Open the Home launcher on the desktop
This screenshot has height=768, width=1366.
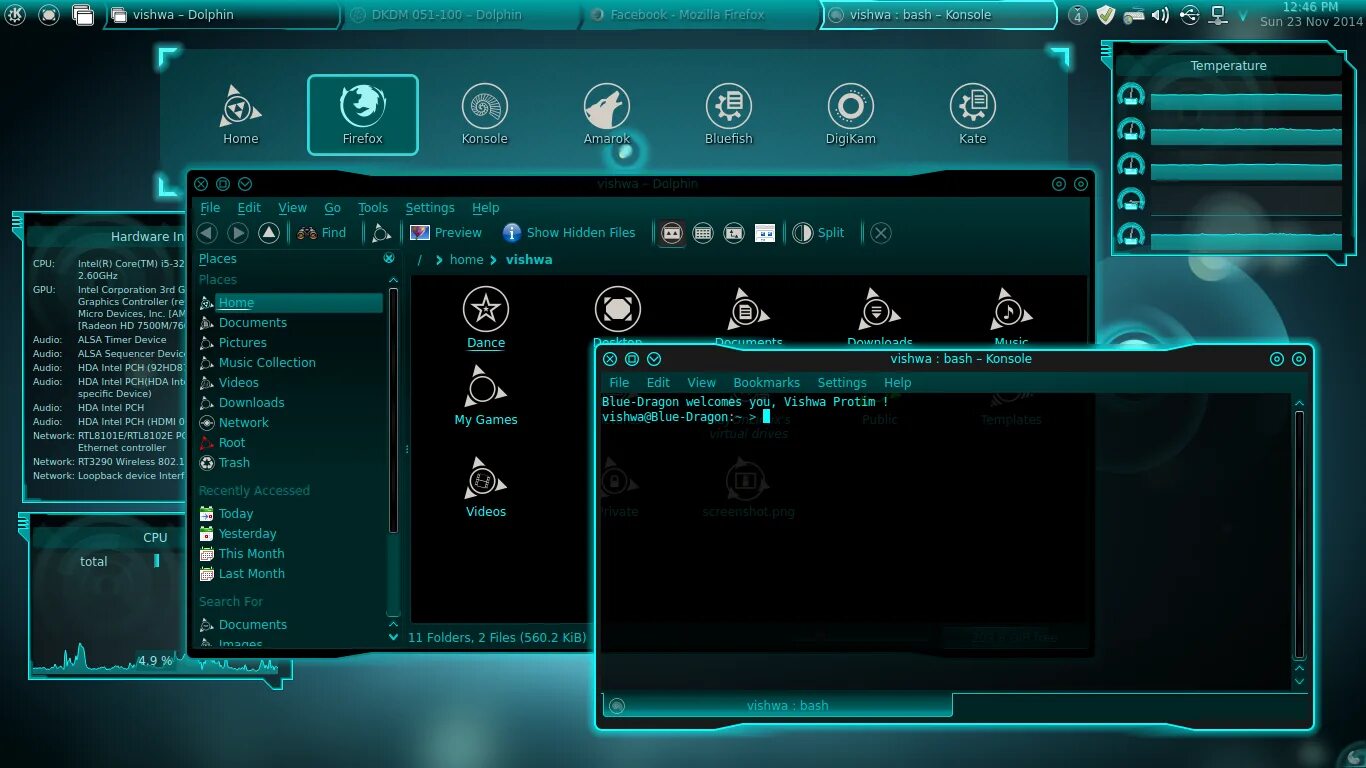(x=241, y=115)
